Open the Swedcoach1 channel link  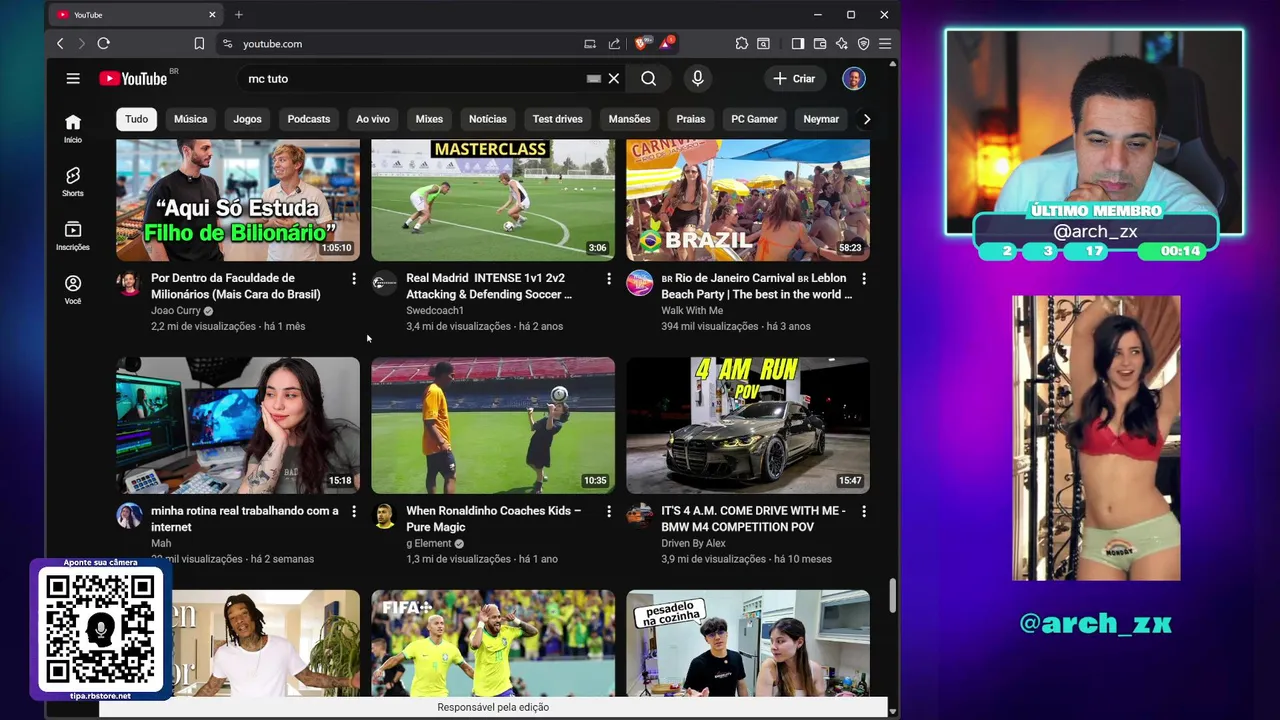pos(435,311)
